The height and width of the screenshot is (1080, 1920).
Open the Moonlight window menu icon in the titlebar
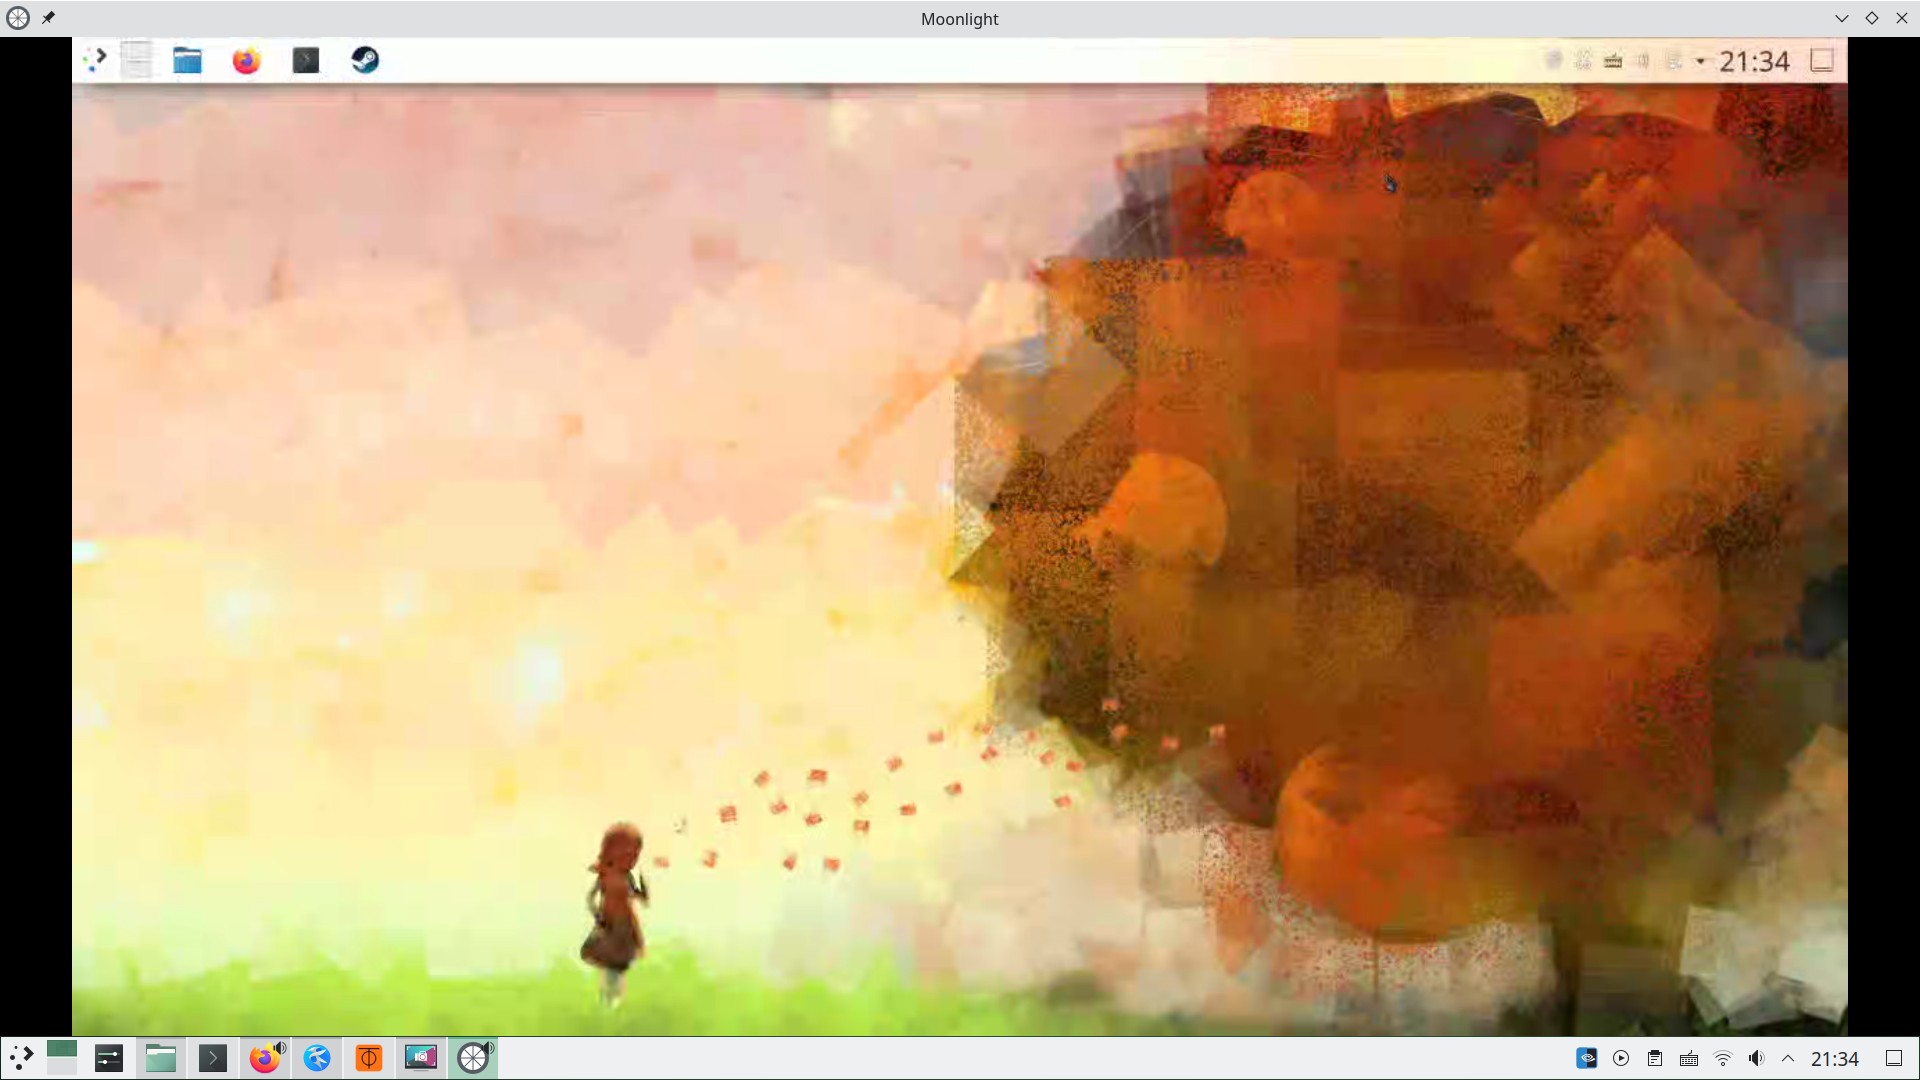tap(18, 18)
